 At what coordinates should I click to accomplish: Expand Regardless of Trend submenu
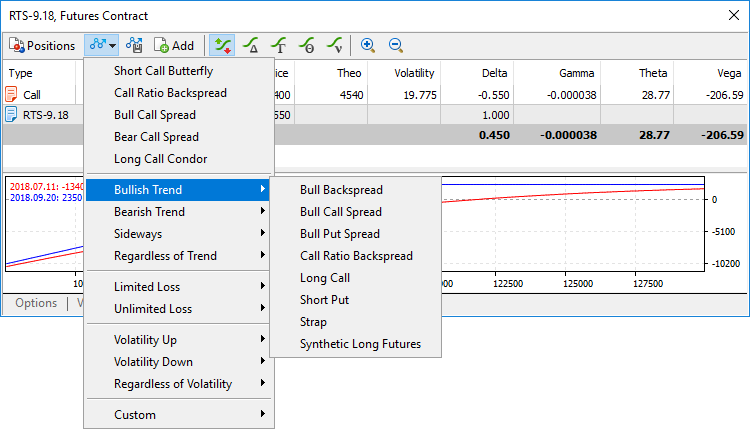(x=179, y=256)
